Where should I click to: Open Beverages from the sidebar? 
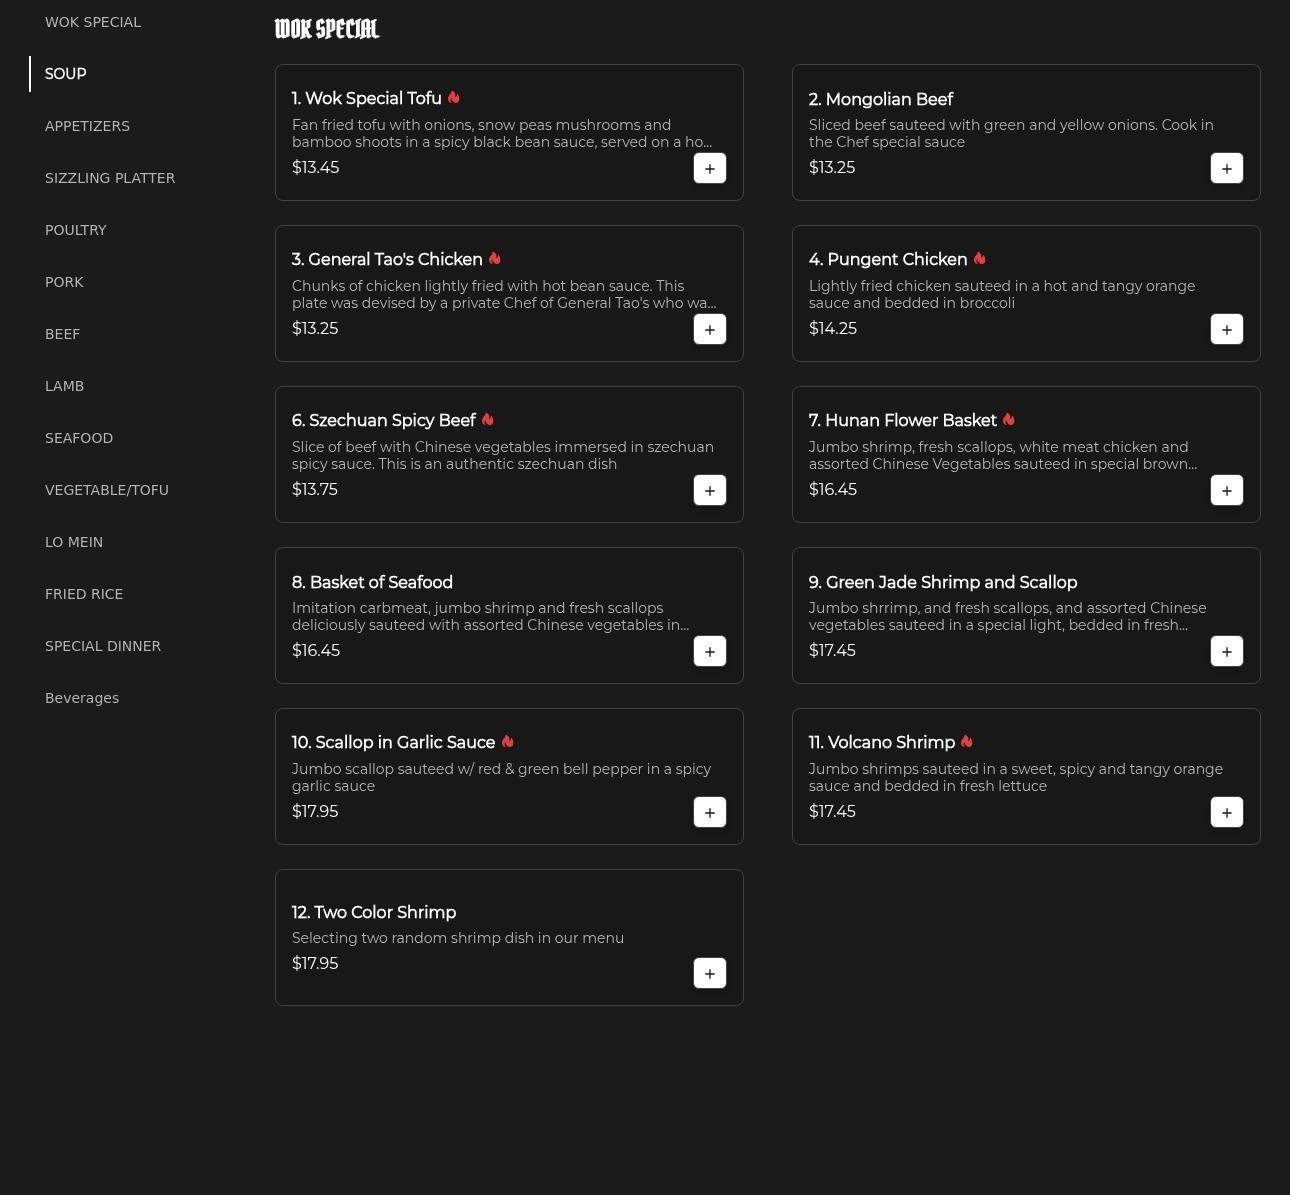[x=82, y=698]
